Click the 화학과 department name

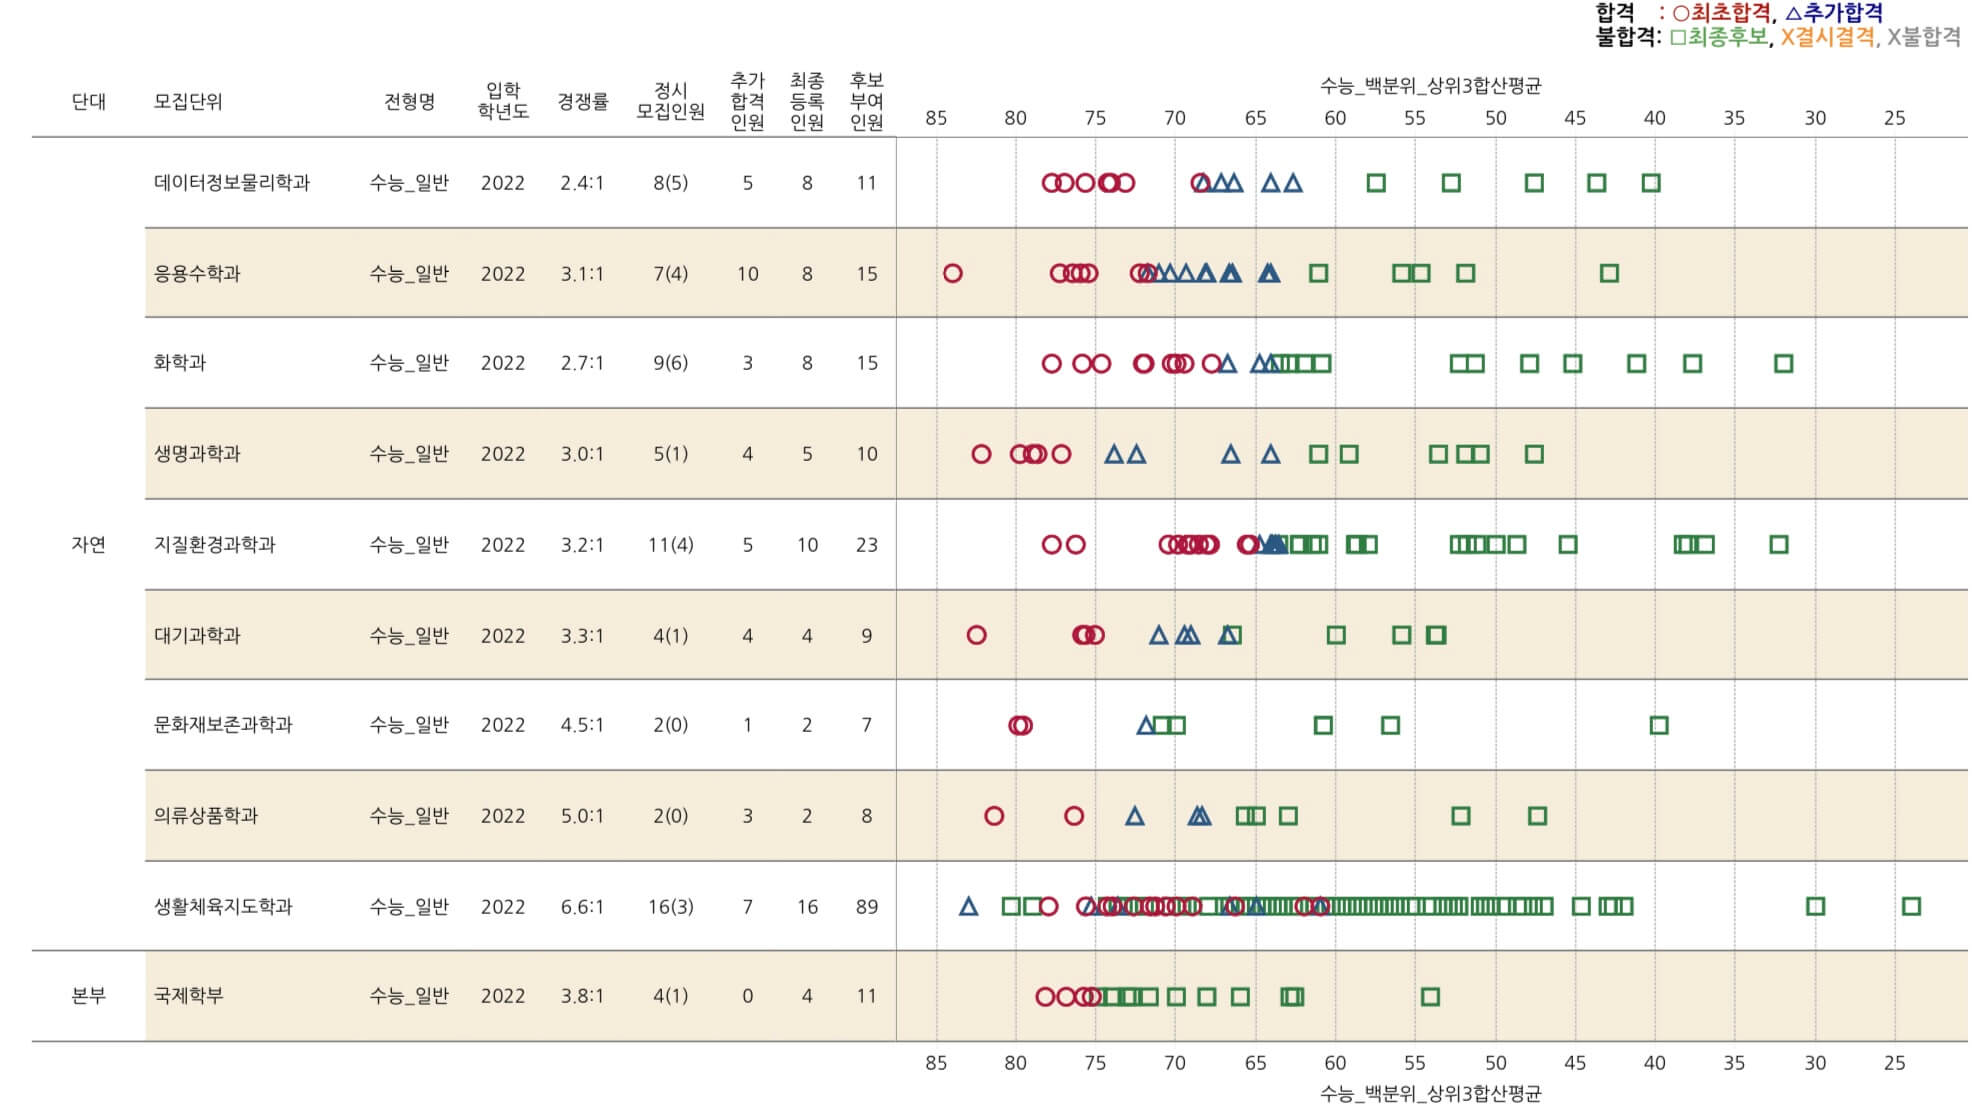180,363
